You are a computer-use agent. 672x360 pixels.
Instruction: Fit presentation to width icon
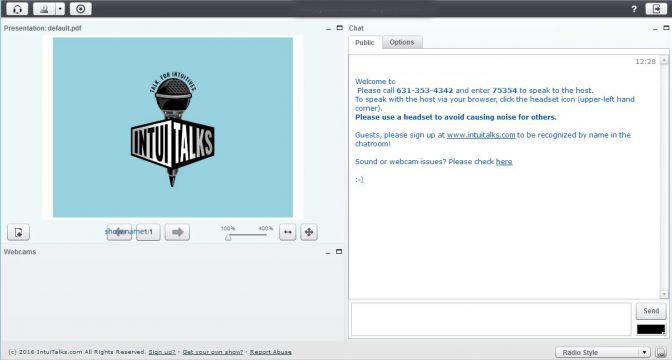click(x=288, y=232)
